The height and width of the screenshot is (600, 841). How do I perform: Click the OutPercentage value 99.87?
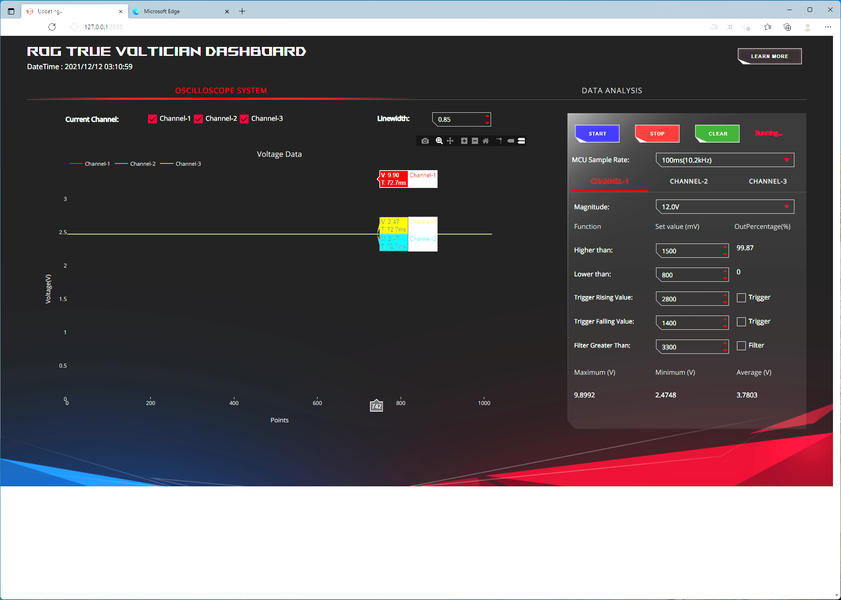pyautogui.click(x=745, y=248)
